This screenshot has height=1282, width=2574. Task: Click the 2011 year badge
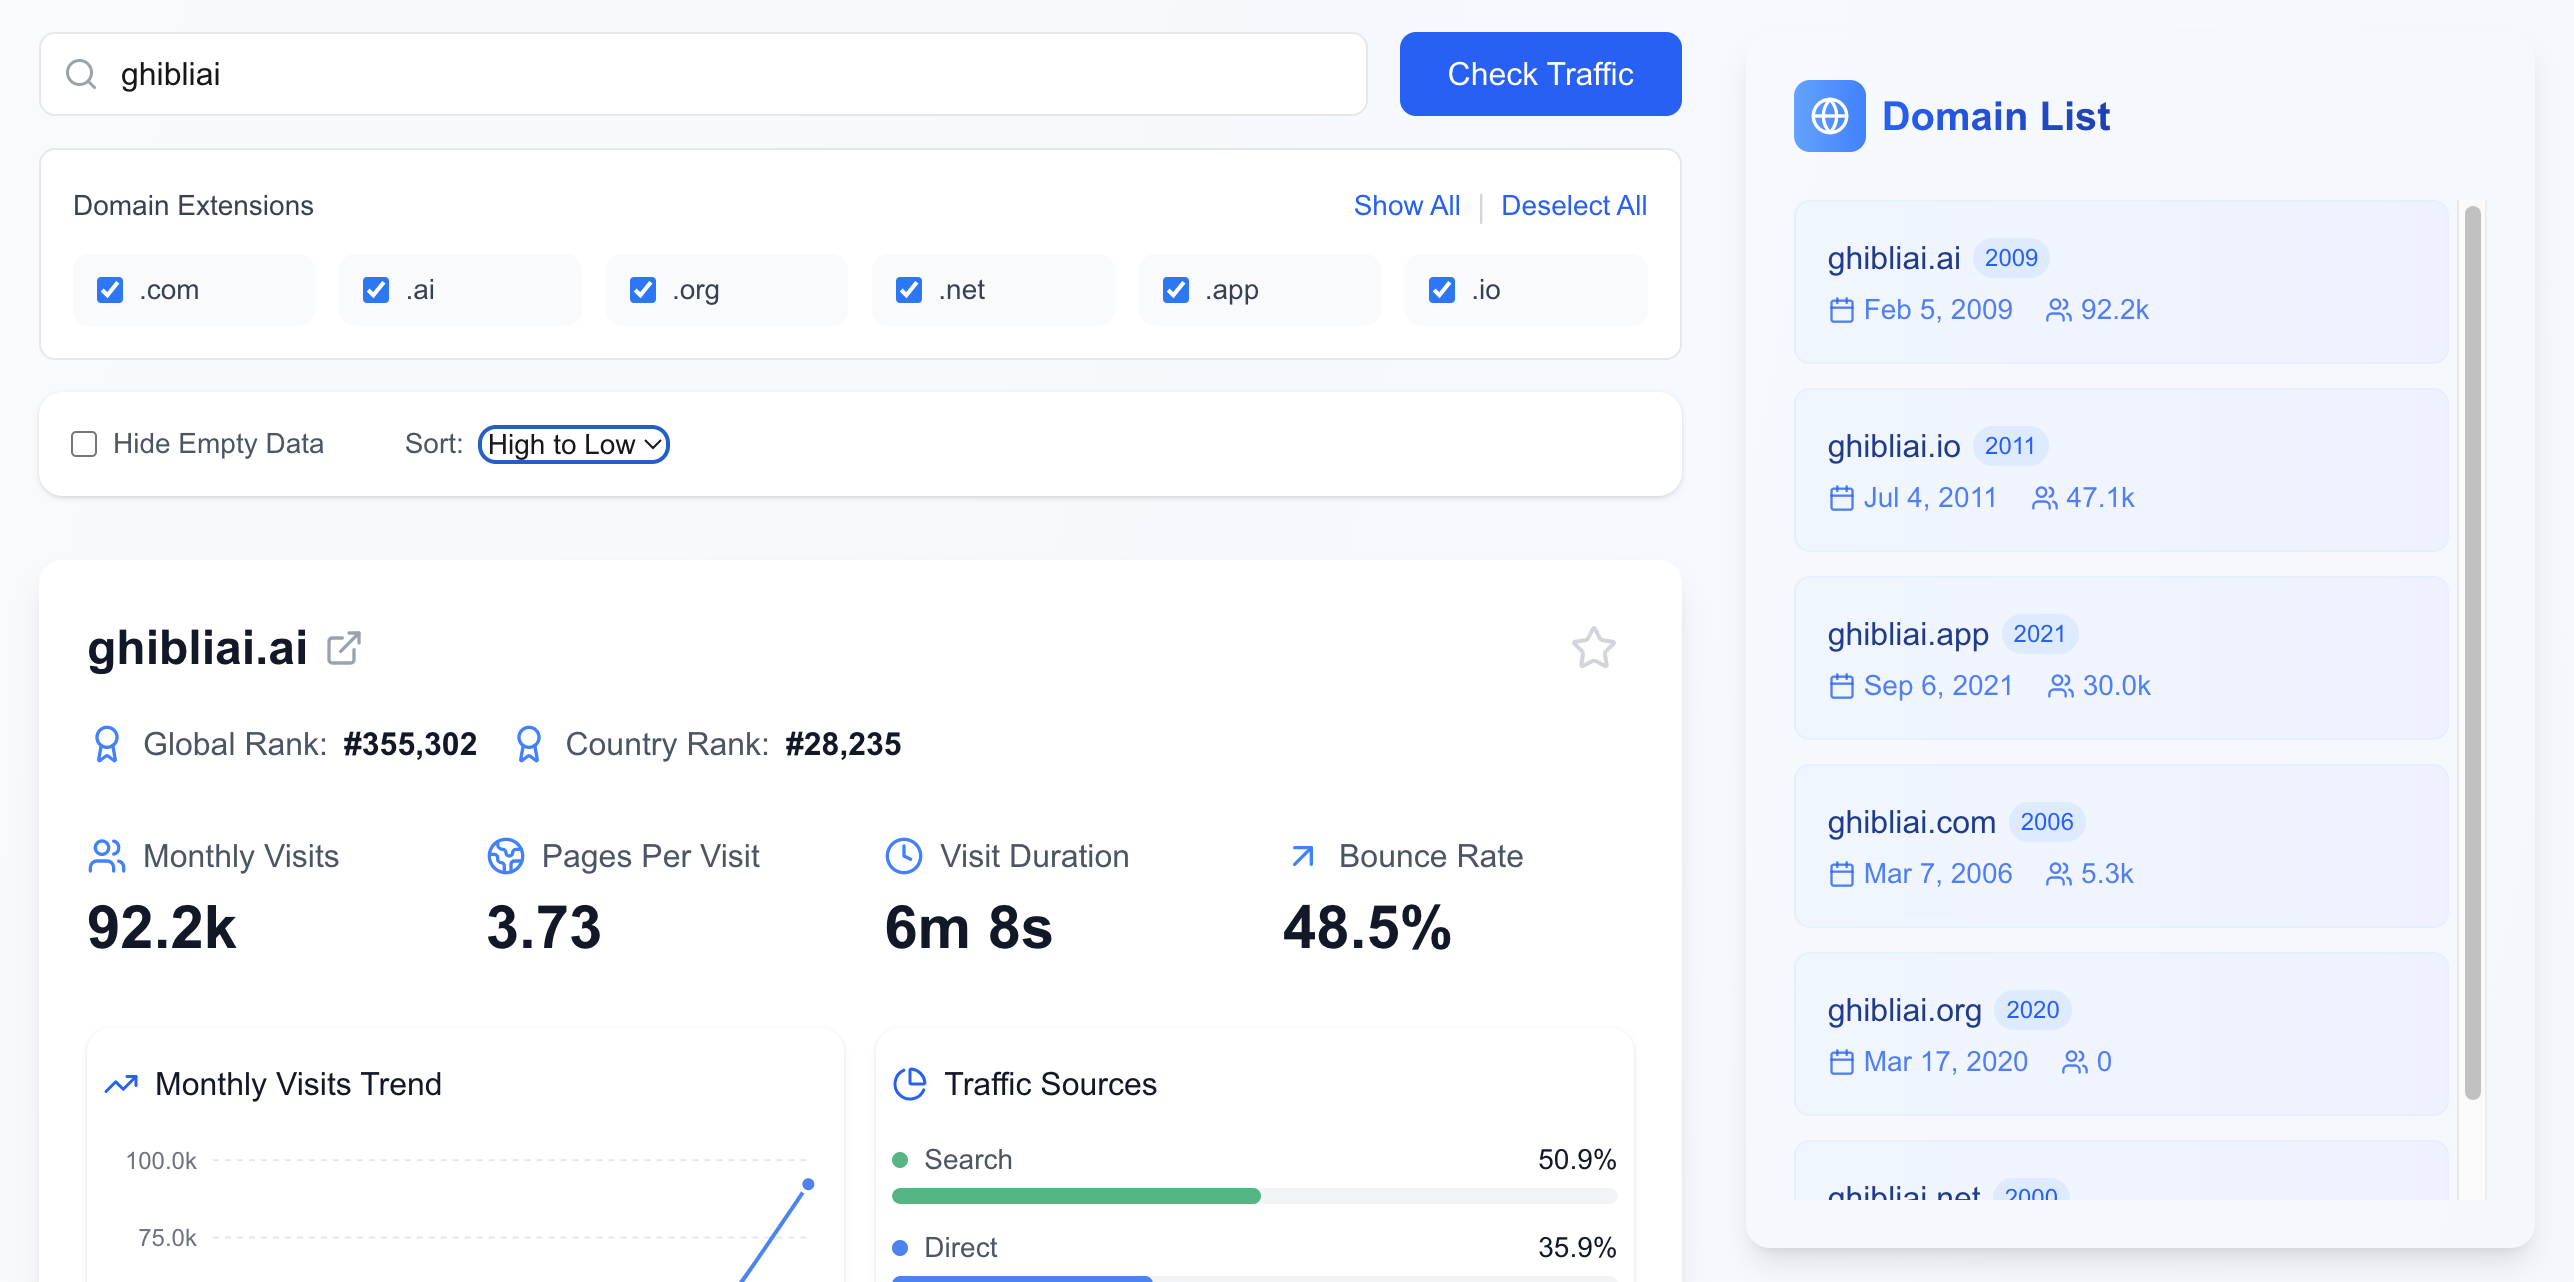[2010, 446]
